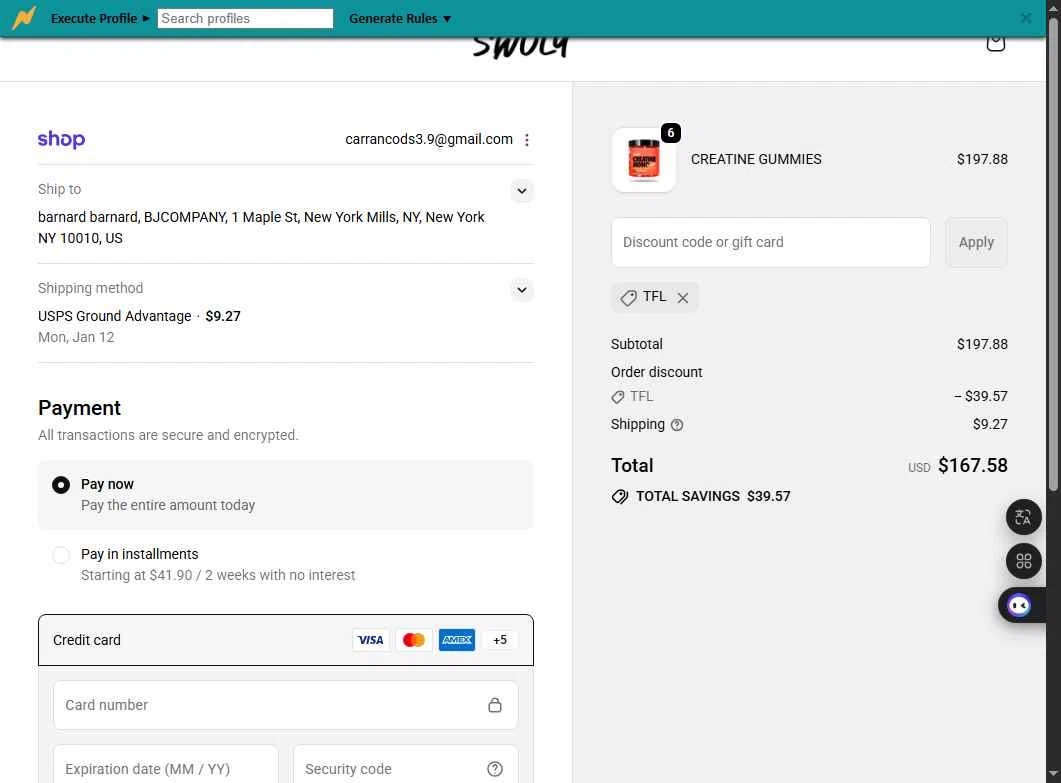Click the CREATINE GUMMIES product name

coord(756,160)
